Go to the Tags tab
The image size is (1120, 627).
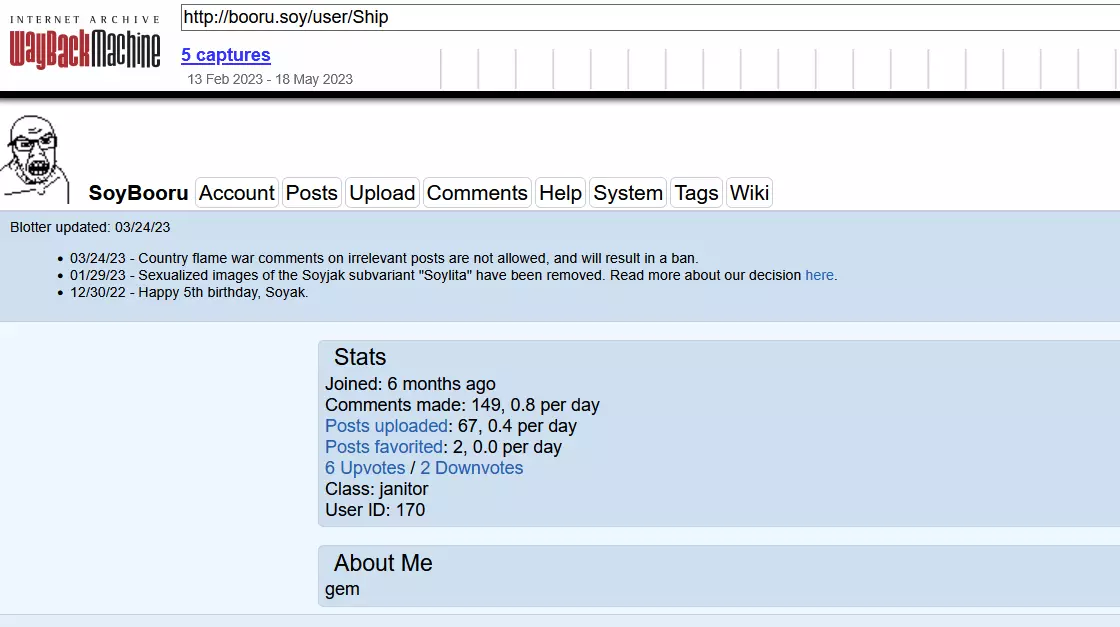point(696,193)
